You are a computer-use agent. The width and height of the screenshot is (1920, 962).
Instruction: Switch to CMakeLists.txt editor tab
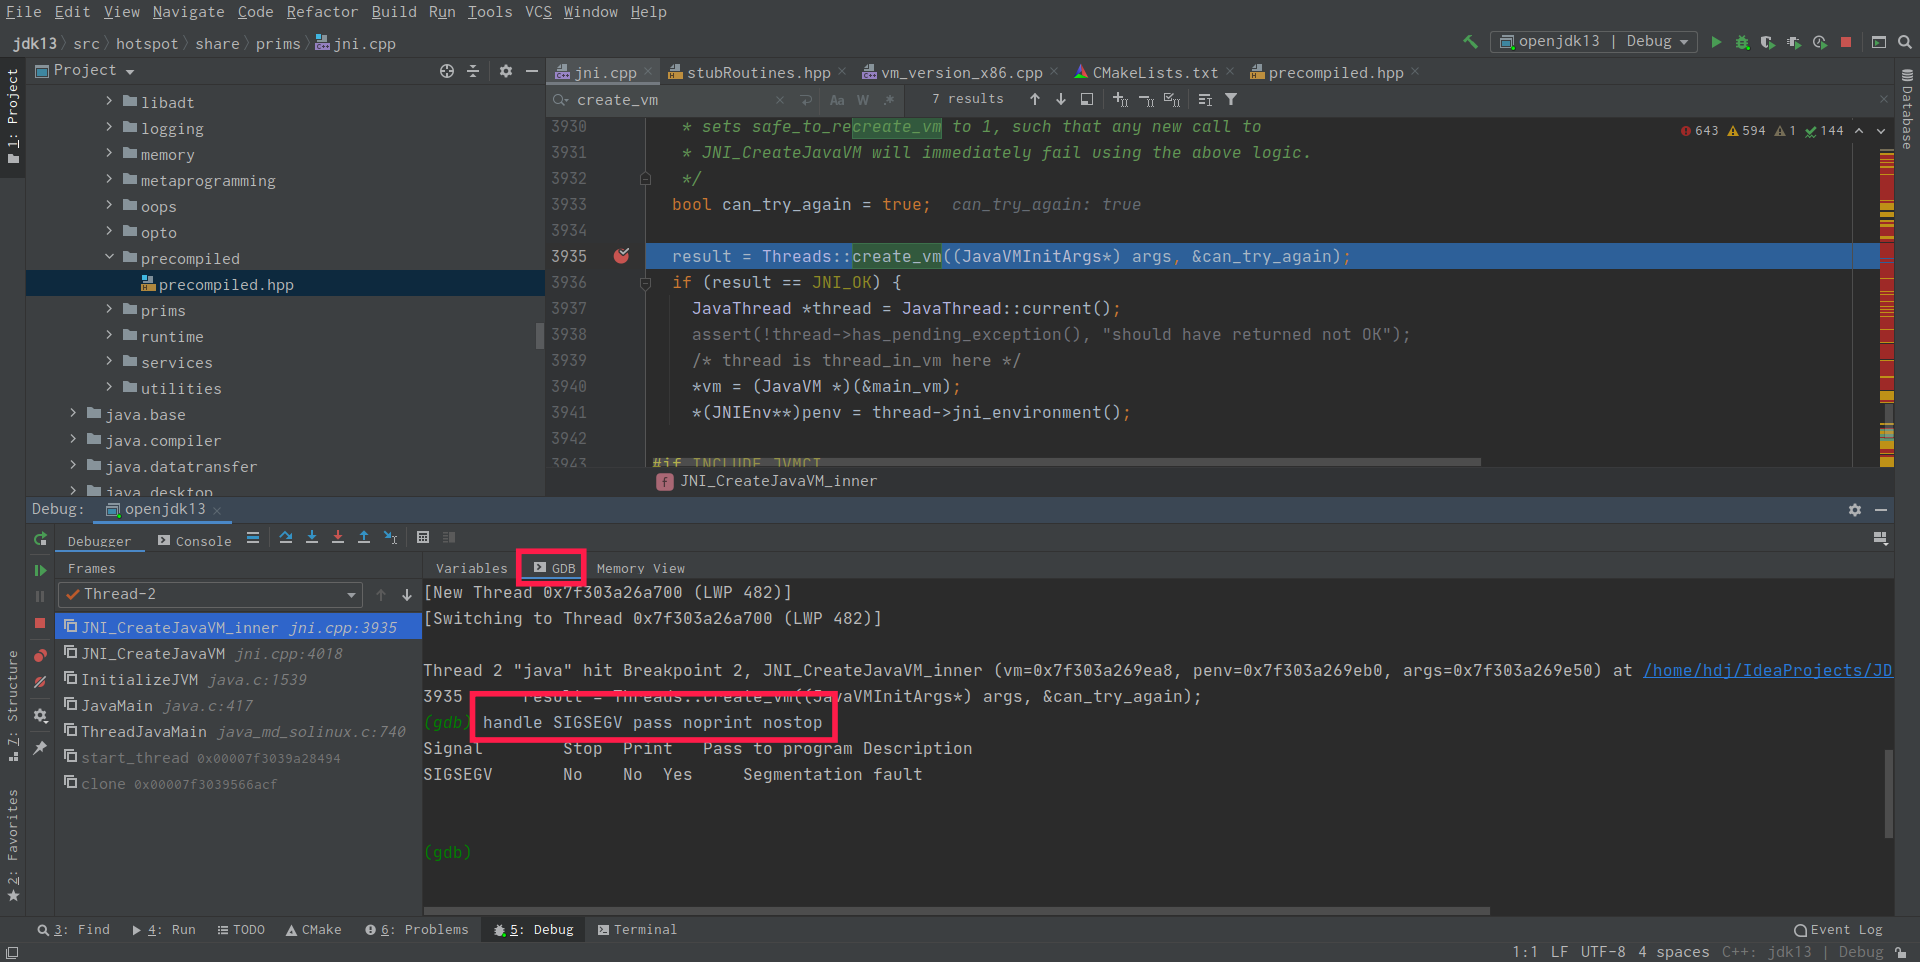click(1155, 73)
